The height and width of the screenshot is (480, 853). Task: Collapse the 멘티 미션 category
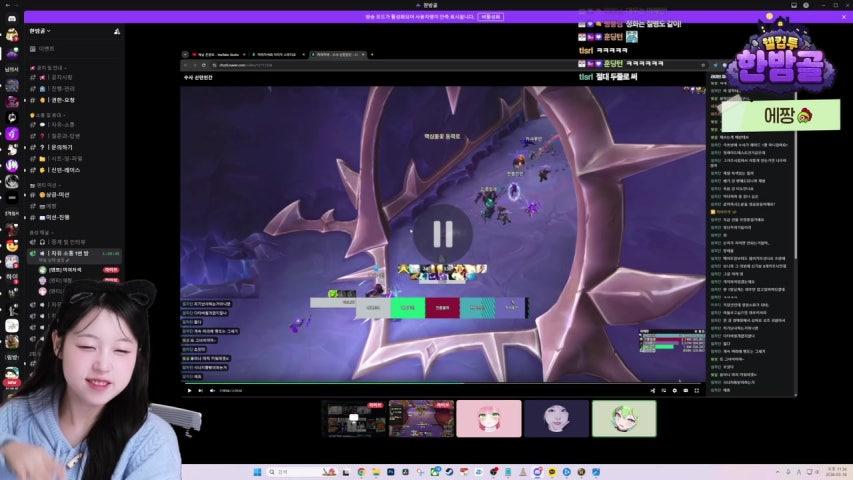(x=42, y=185)
